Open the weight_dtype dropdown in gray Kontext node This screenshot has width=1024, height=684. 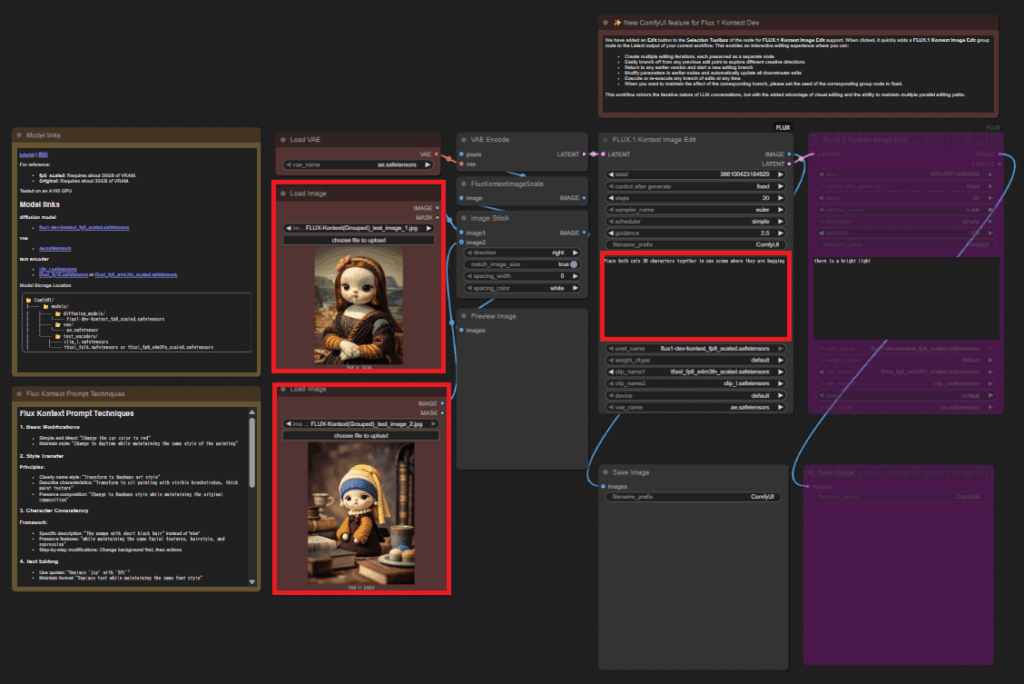pyautogui.click(x=696, y=360)
